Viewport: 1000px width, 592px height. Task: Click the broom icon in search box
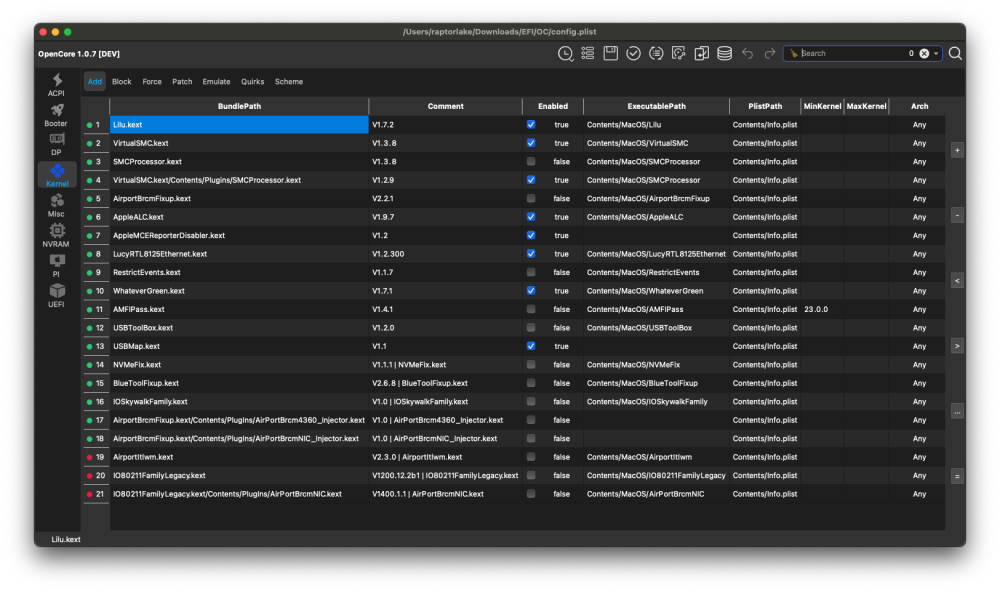click(793, 54)
